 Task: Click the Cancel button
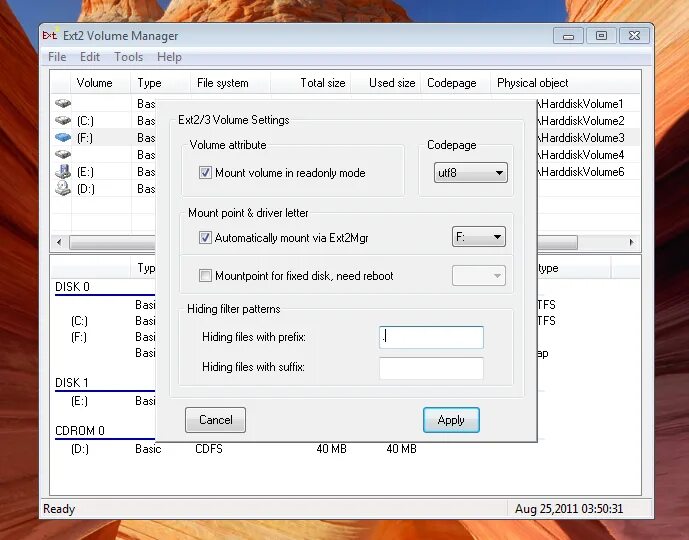coord(215,420)
